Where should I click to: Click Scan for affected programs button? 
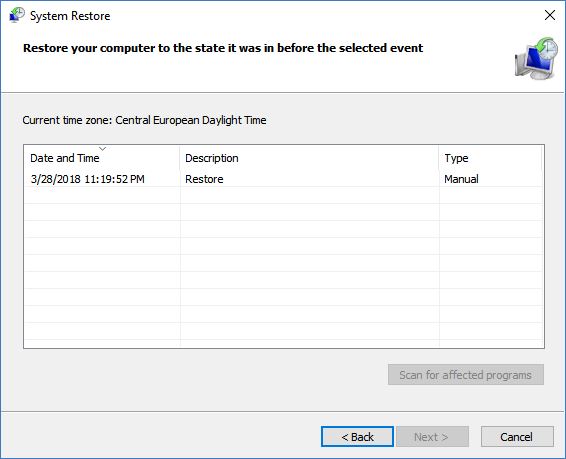[x=466, y=375]
